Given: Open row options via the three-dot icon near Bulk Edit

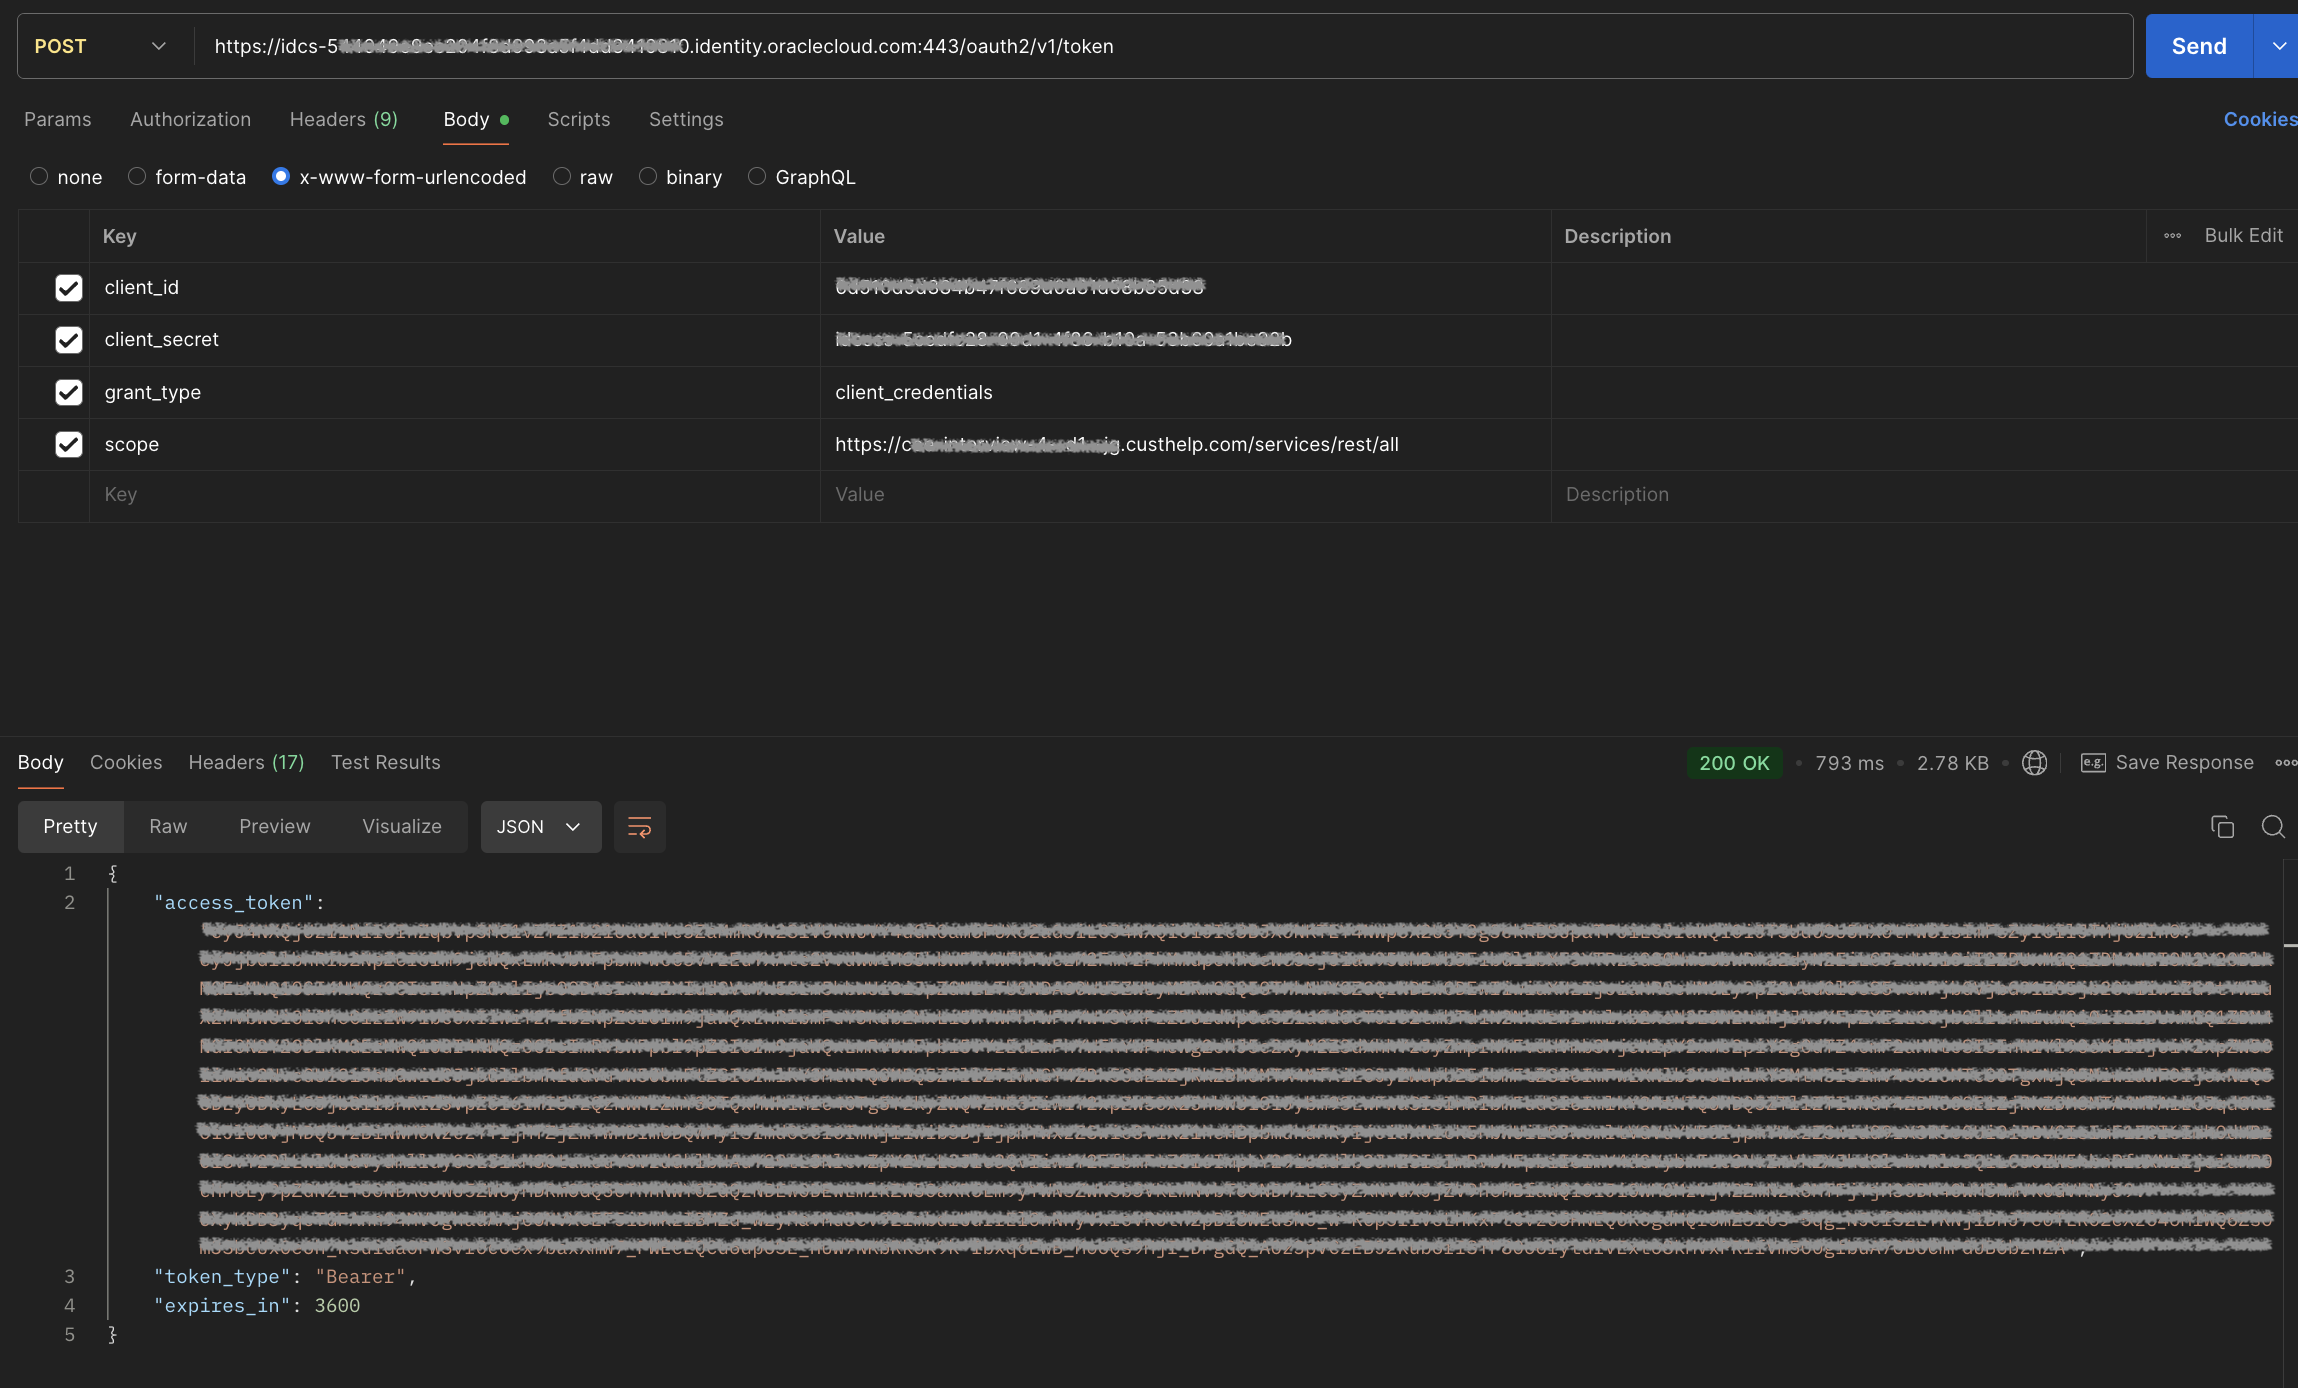Looking at the screenshot, I should pyautogui.click(x=2172, y=235).
